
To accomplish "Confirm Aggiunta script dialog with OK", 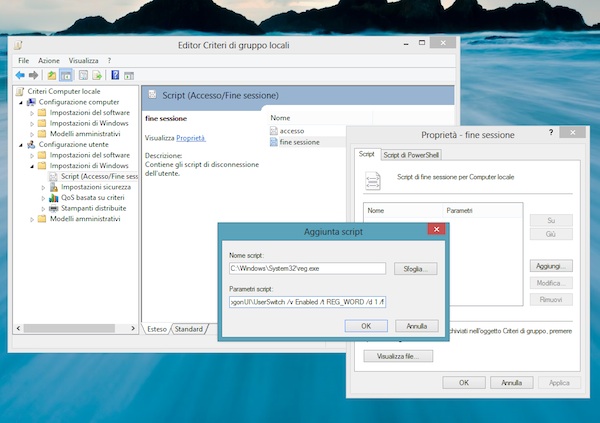I will pyautogui.click(x=366, y=326).
